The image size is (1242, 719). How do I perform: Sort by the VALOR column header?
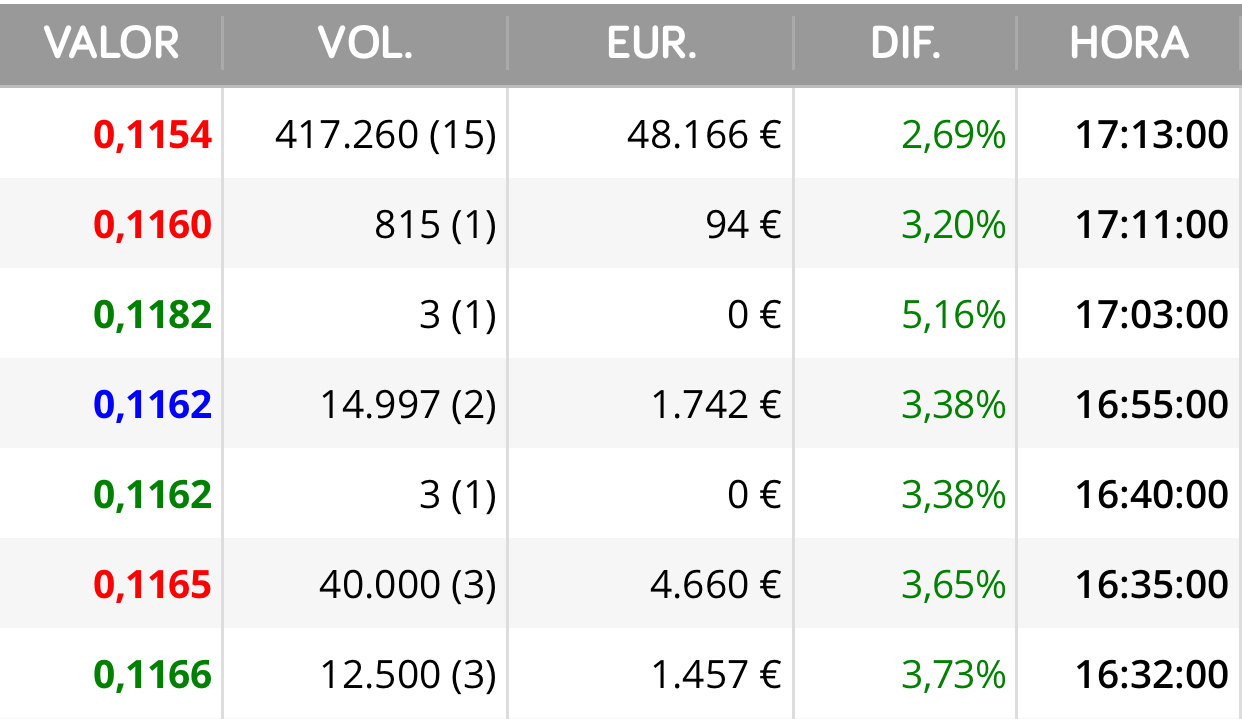point(111,43)
